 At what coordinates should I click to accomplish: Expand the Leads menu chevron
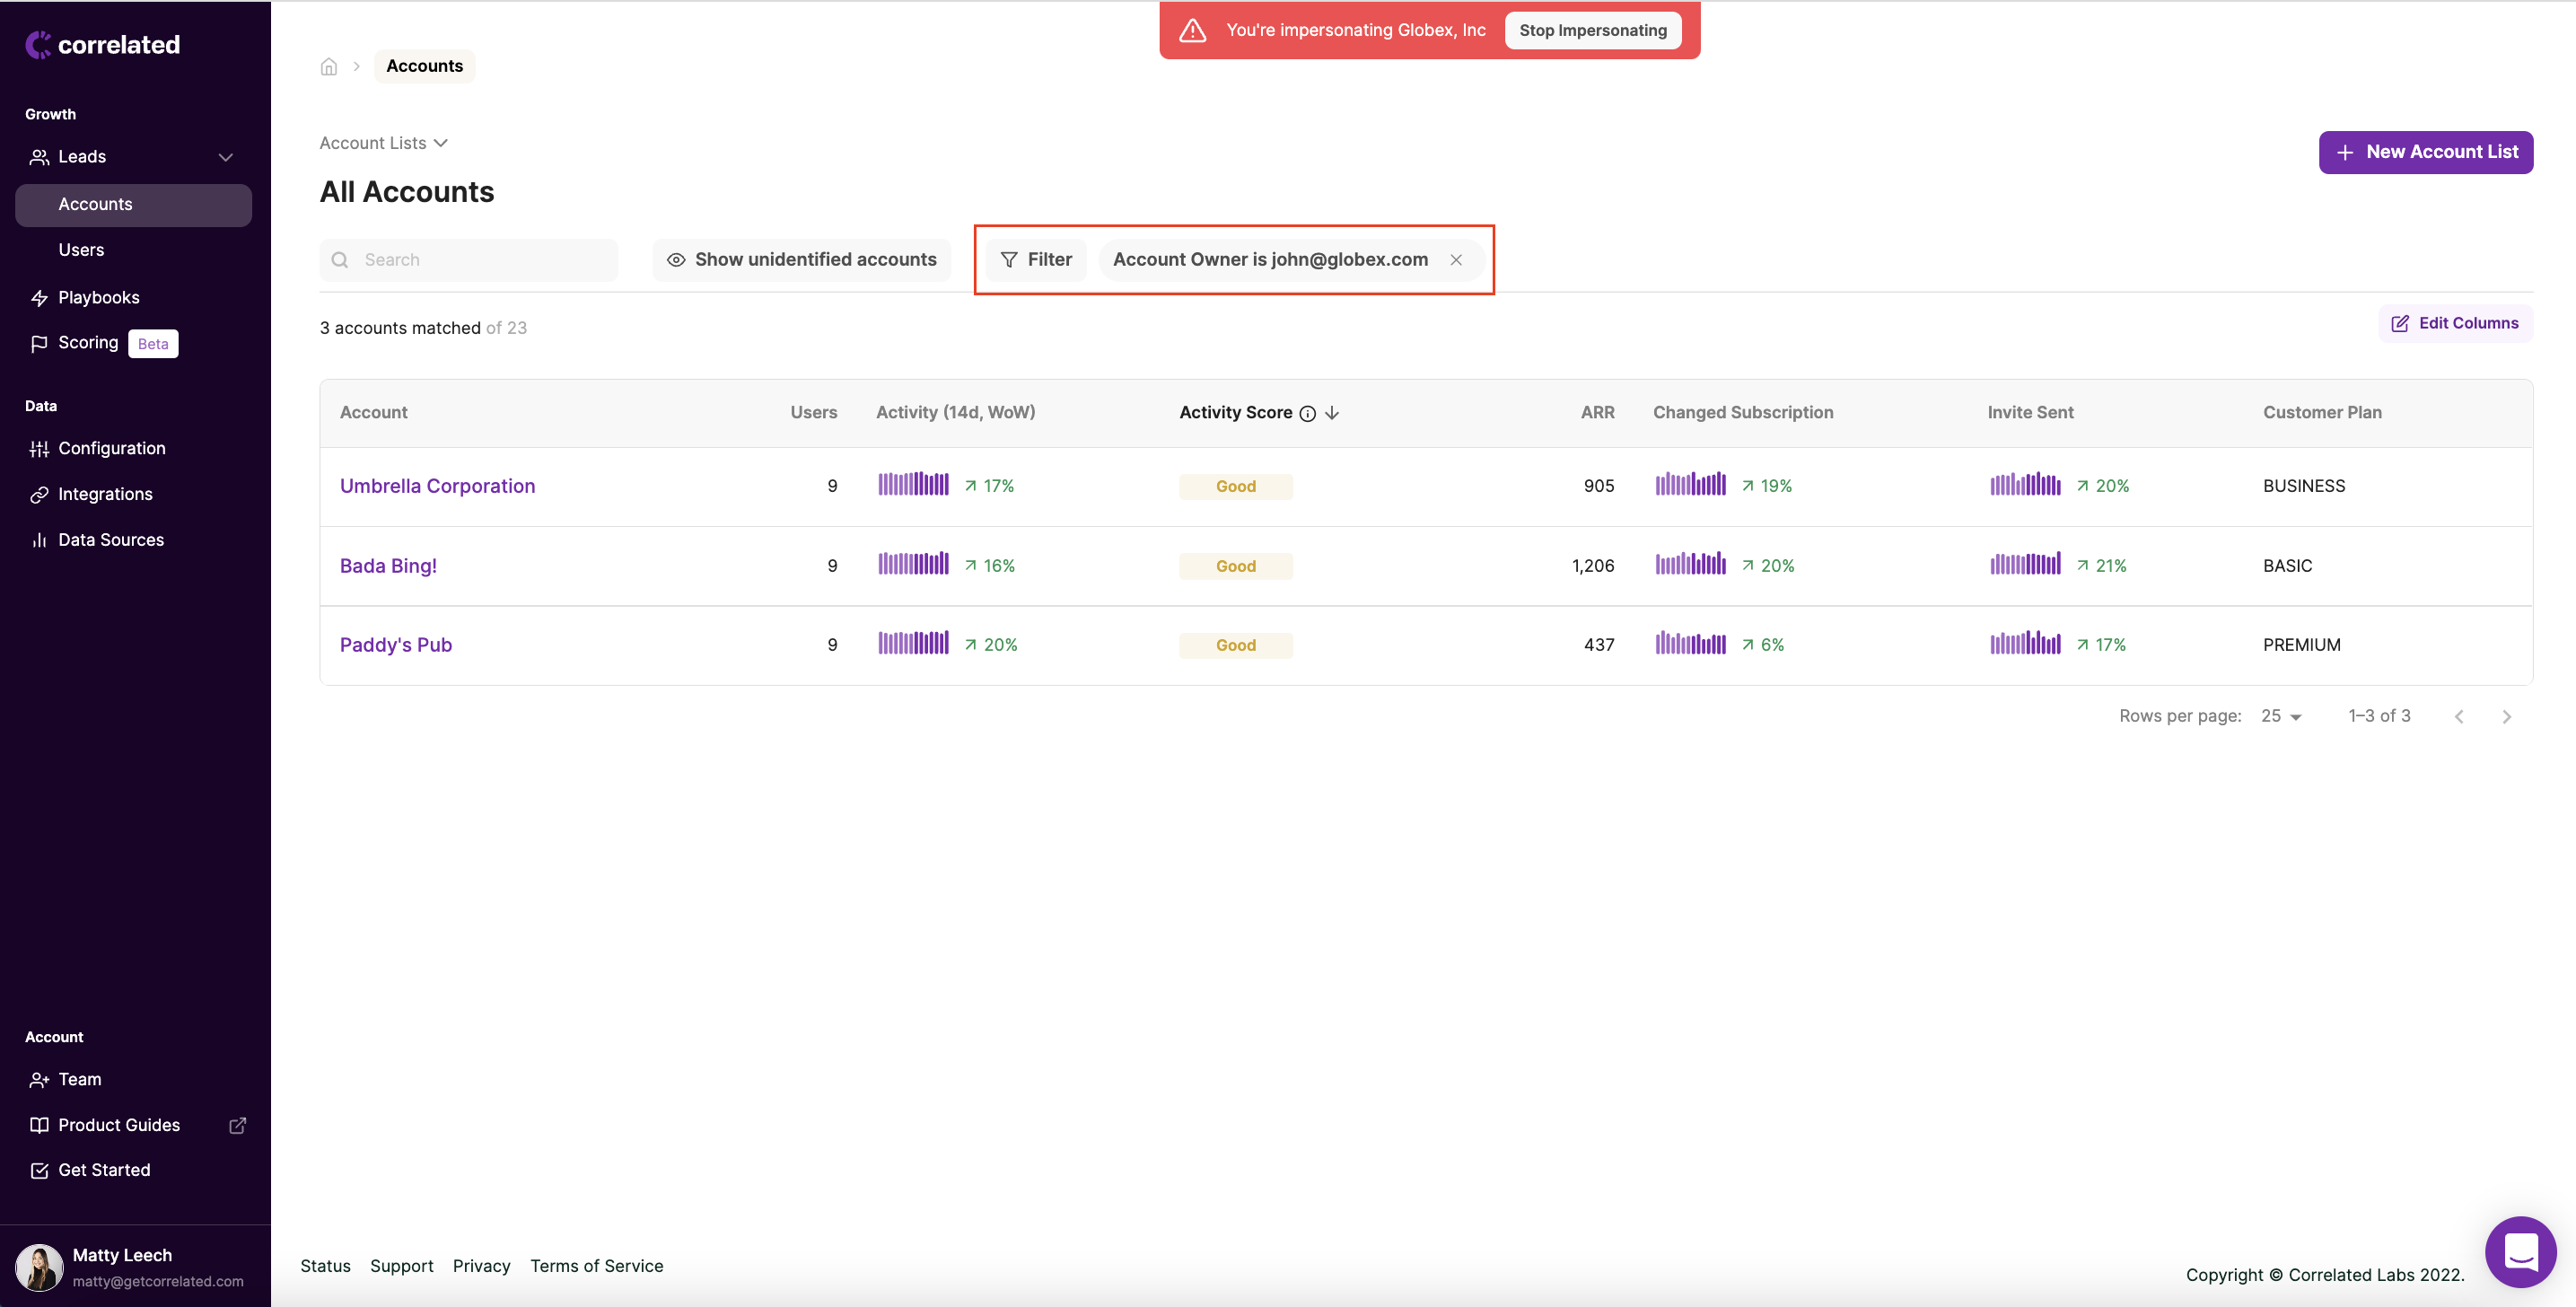point(226,157)
